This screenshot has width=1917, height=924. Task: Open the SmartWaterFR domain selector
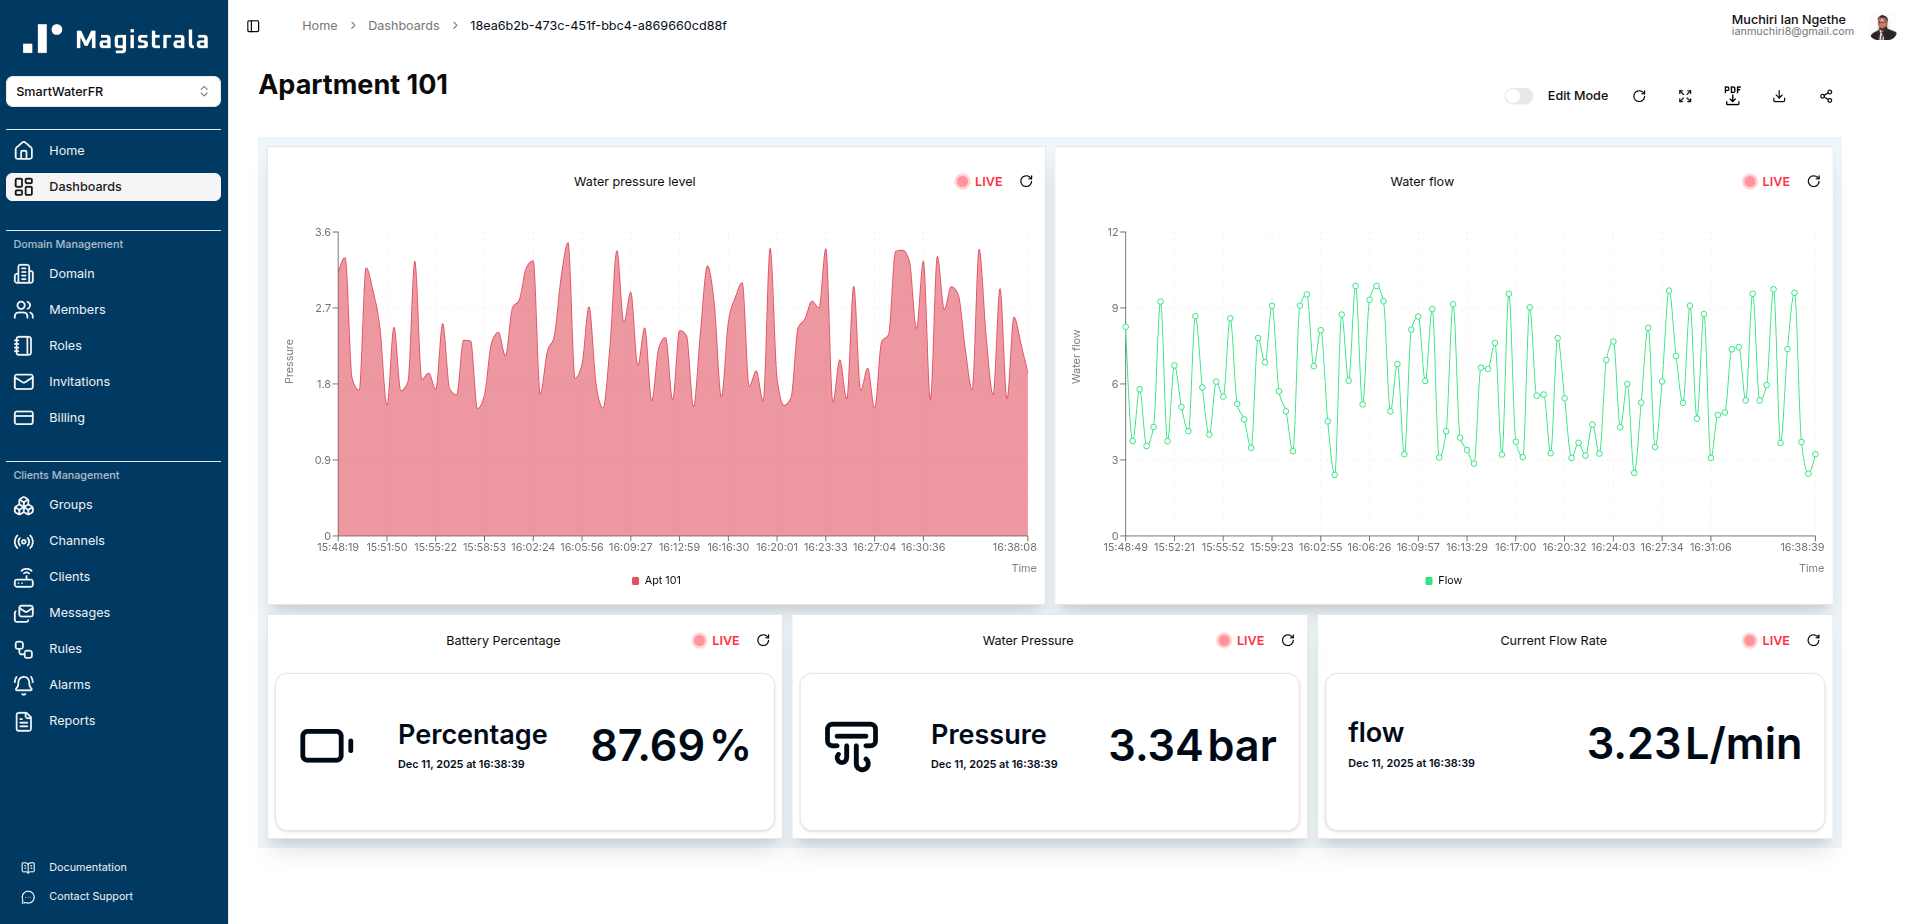[113, 91]
